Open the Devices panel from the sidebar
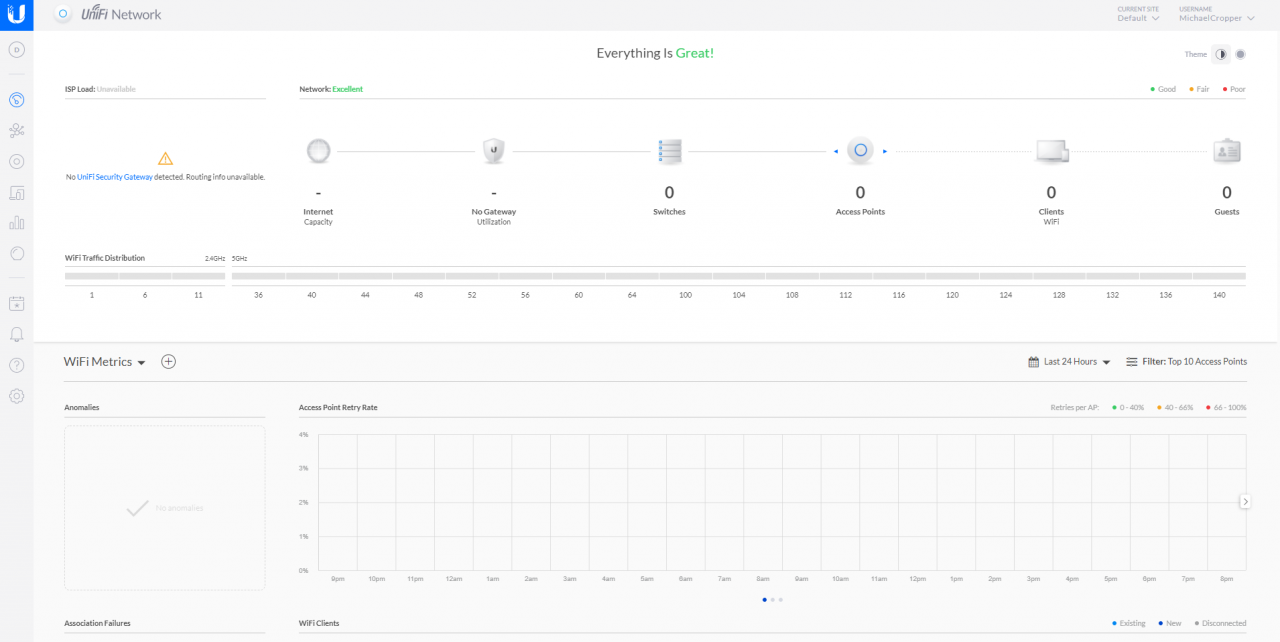 pos(16,192)
